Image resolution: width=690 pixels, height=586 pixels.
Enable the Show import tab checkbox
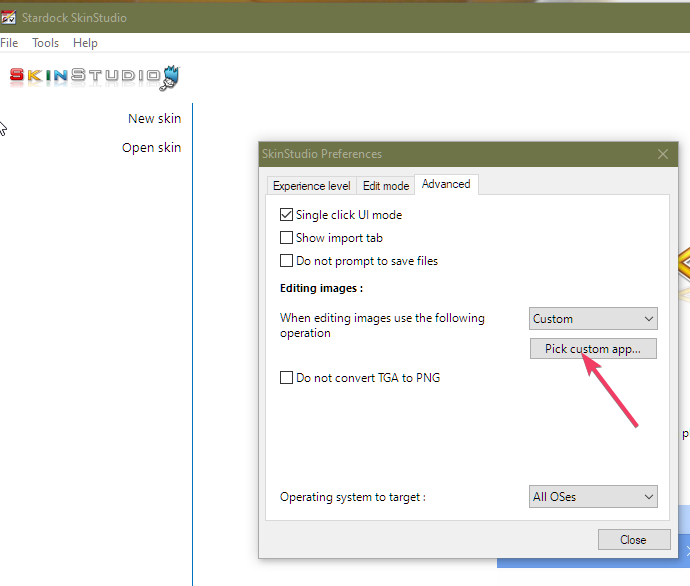(287, 238)
